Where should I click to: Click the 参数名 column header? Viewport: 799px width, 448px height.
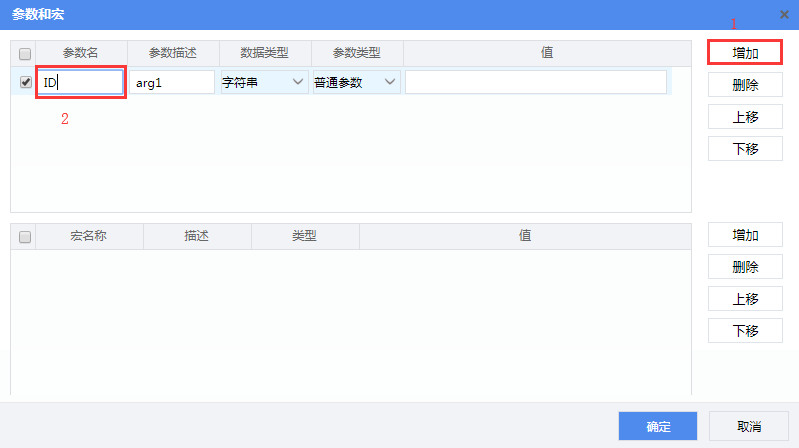[82, 53]
